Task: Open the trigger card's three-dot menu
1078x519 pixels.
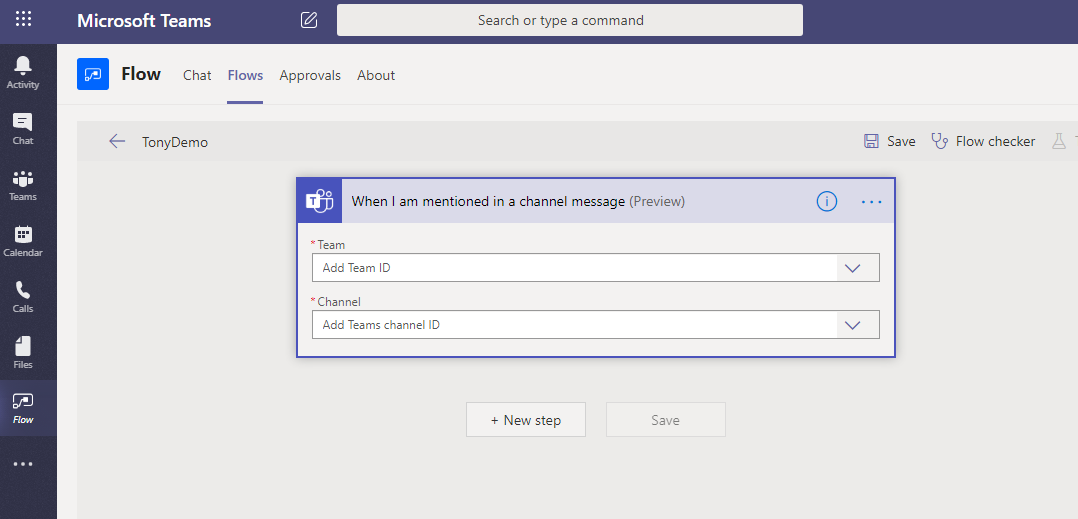Action: pyautogui.click(x=871, y=202)
